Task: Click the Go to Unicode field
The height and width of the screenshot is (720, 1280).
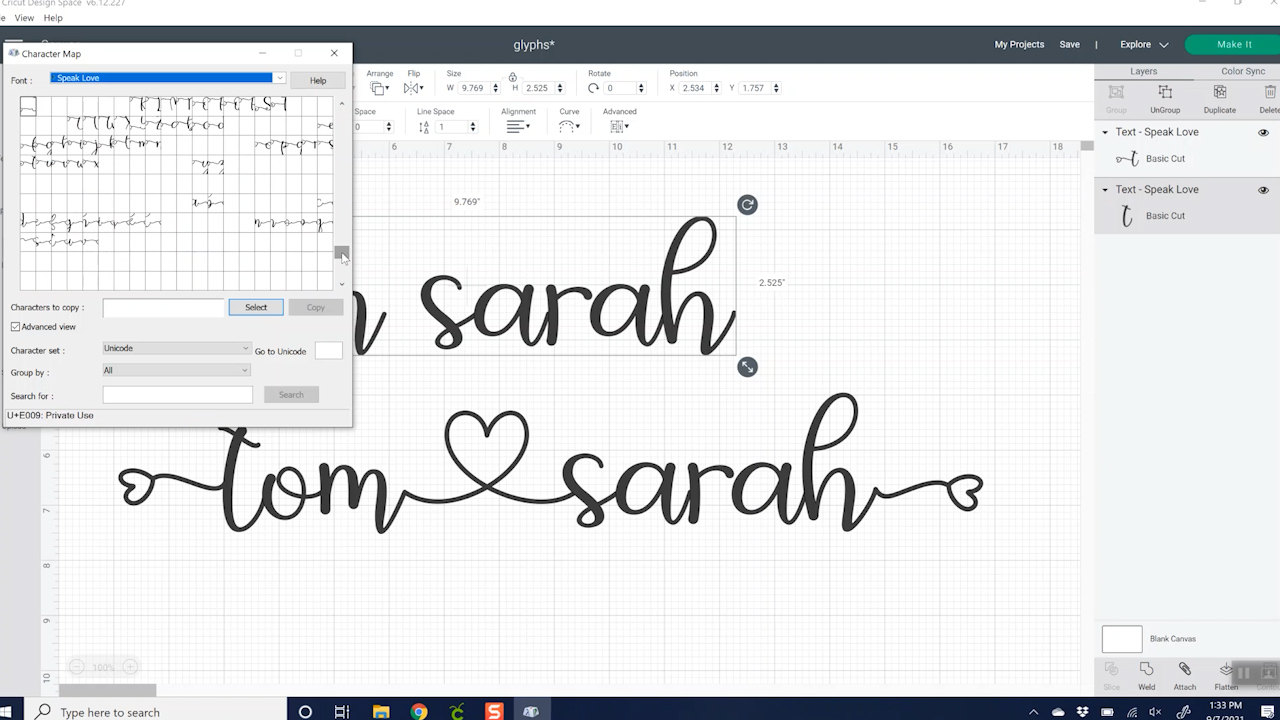Action: pyautogui.click(x=328, y=350)
